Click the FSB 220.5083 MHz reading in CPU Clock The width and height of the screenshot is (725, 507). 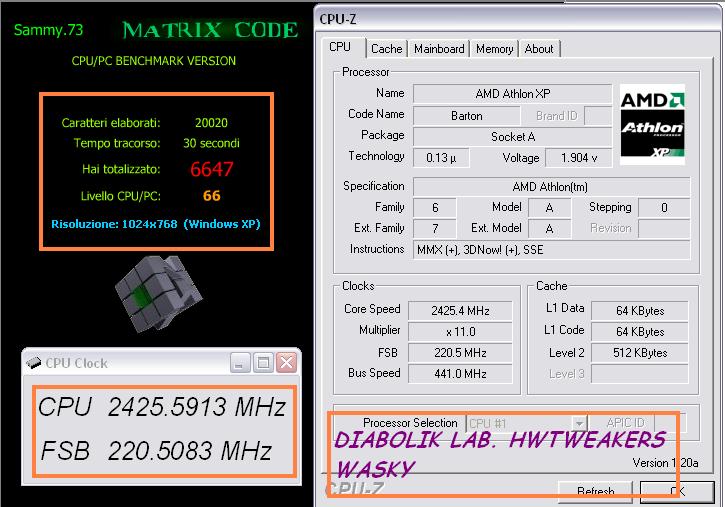click(156, 451)
